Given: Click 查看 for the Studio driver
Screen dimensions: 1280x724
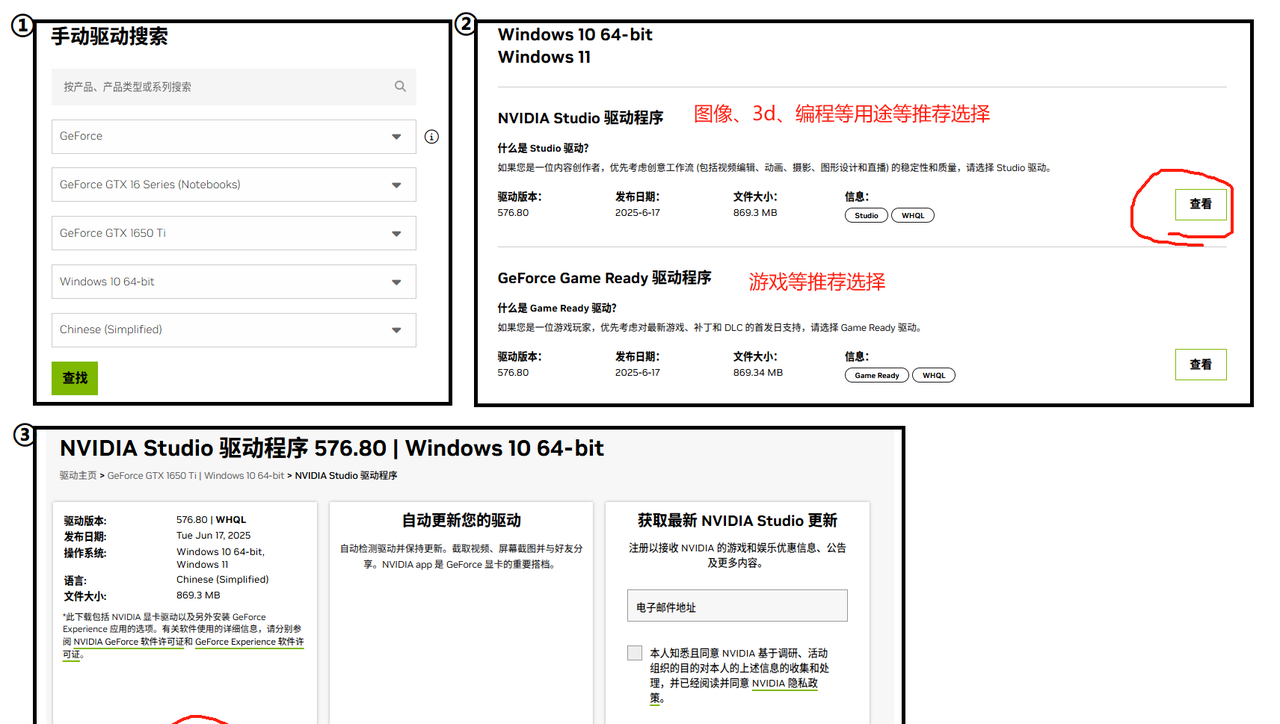Looking at the screenshot, I should [1200, 204].
